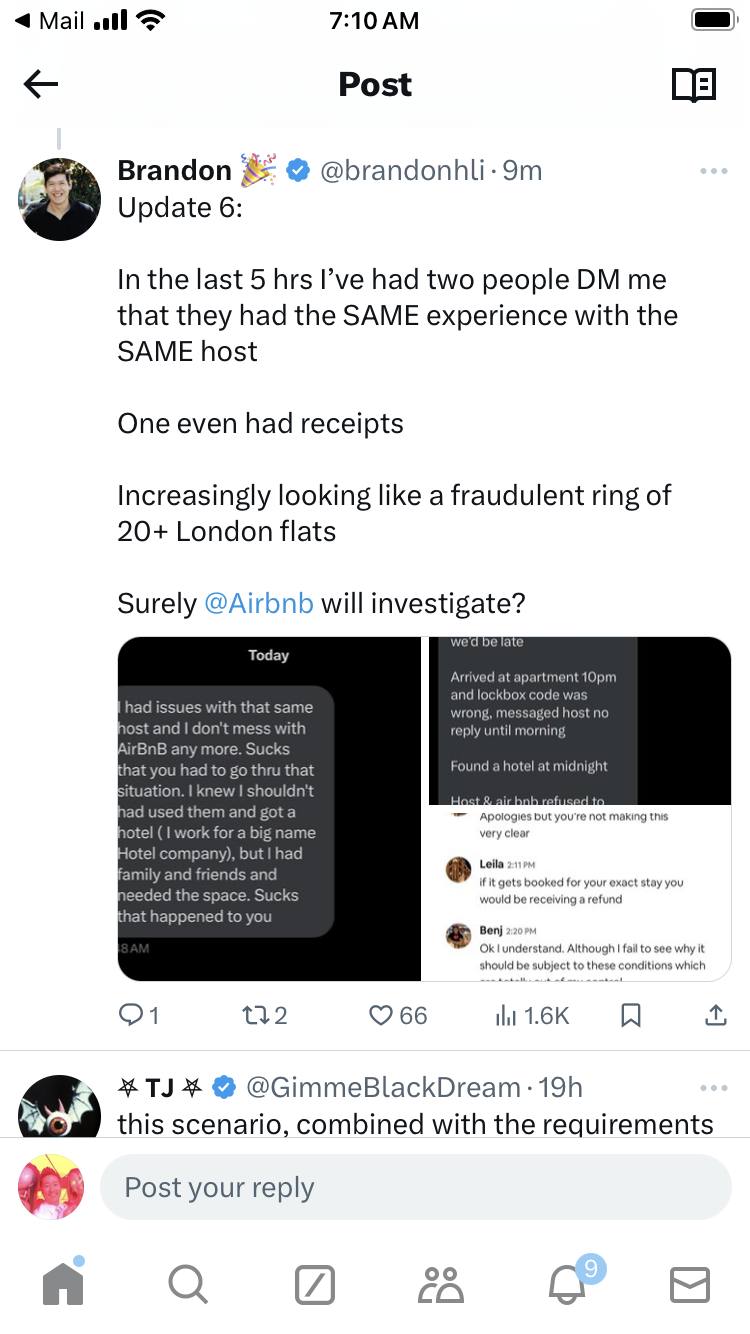Tap the @Airbnb mention link
Image resolution: width=750 pixels, height=1334 pixels.
[259, 603]
